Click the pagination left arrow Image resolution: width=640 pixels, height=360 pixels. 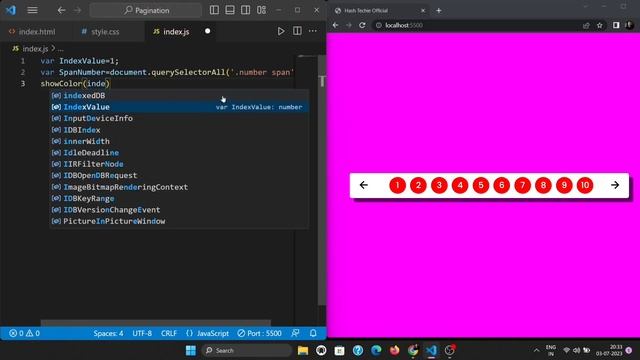(364, 185)
